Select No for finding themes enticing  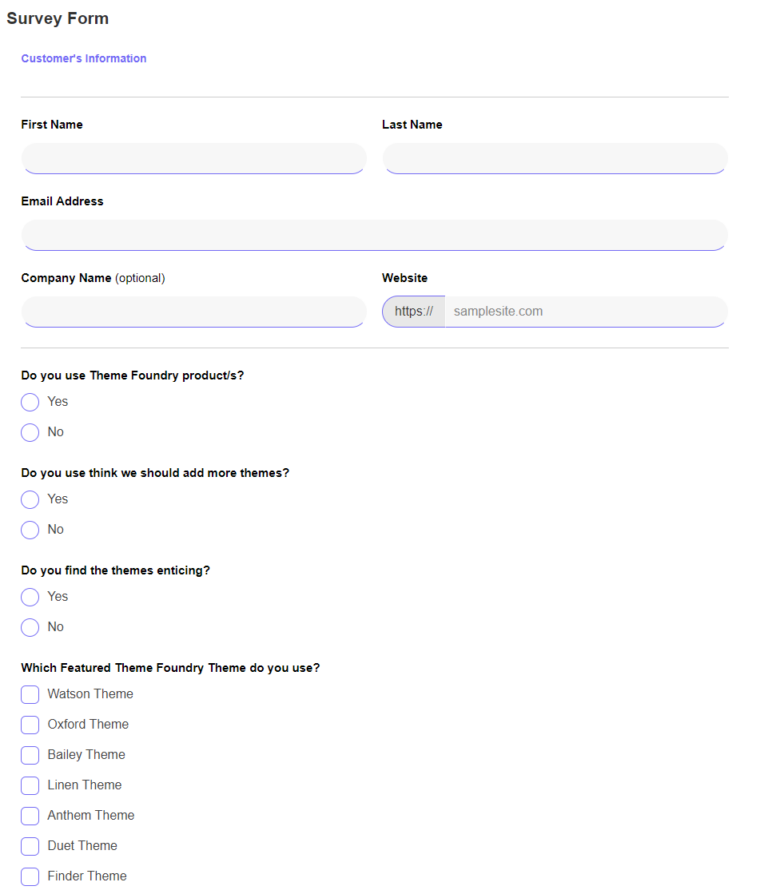(30, 627)
